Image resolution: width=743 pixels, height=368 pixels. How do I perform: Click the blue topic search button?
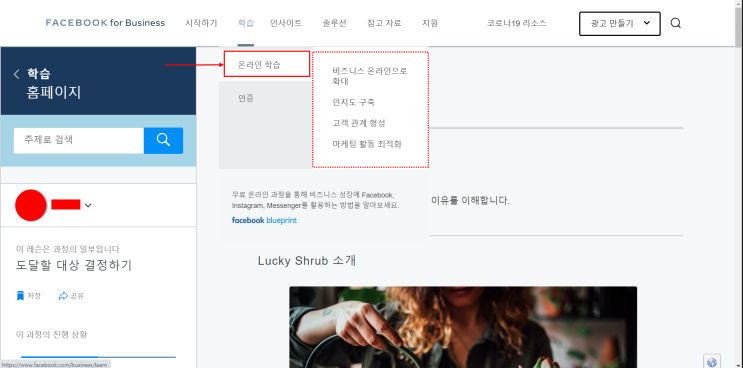coord(163,140)
